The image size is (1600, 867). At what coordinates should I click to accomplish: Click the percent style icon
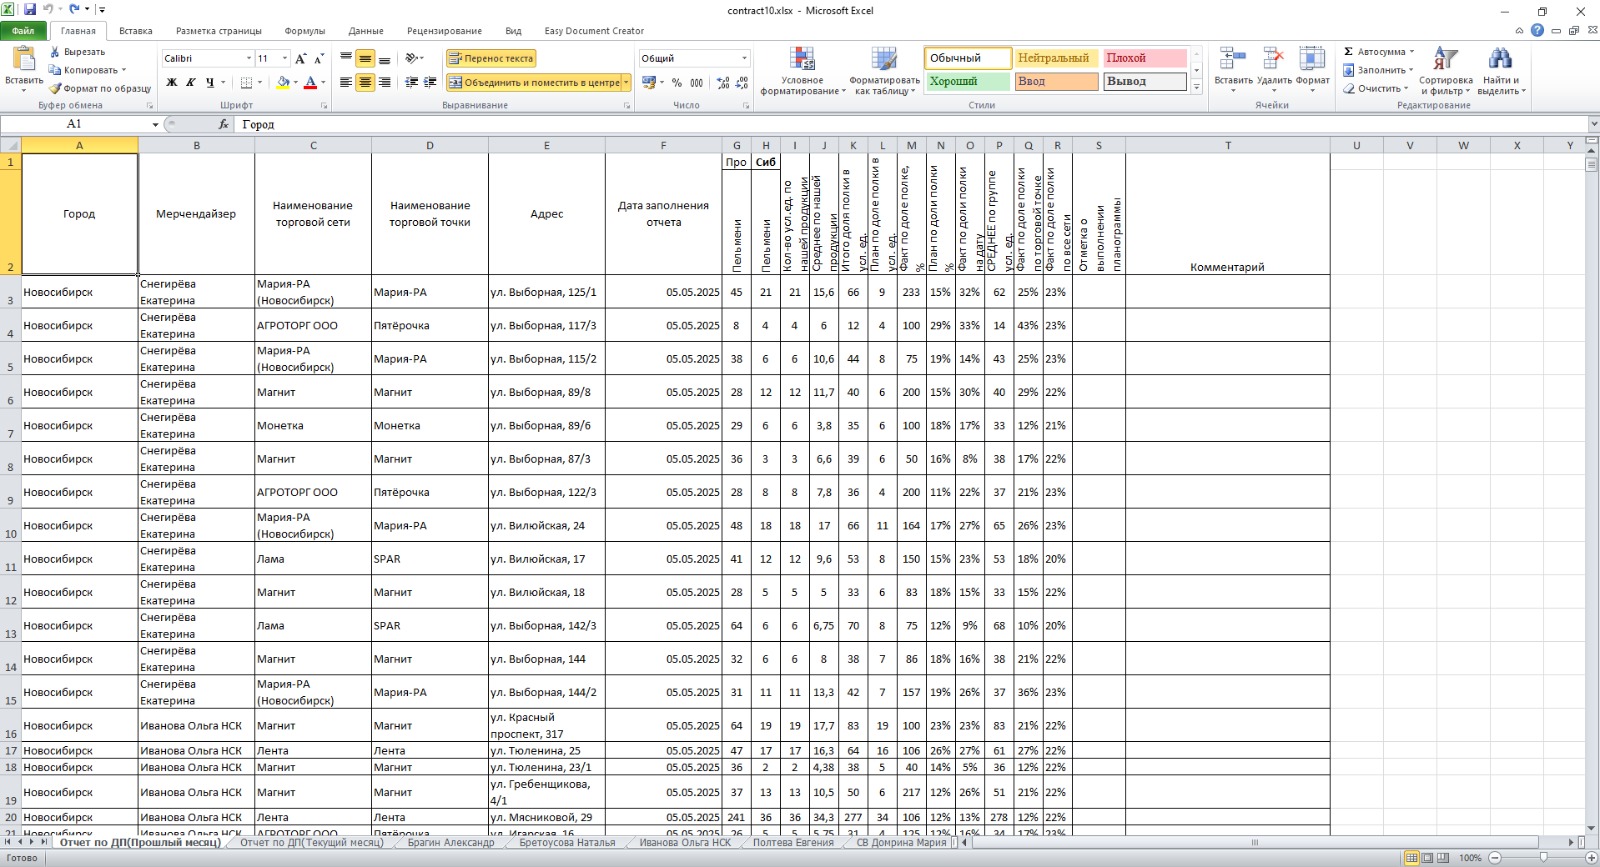tap(677, 83)
